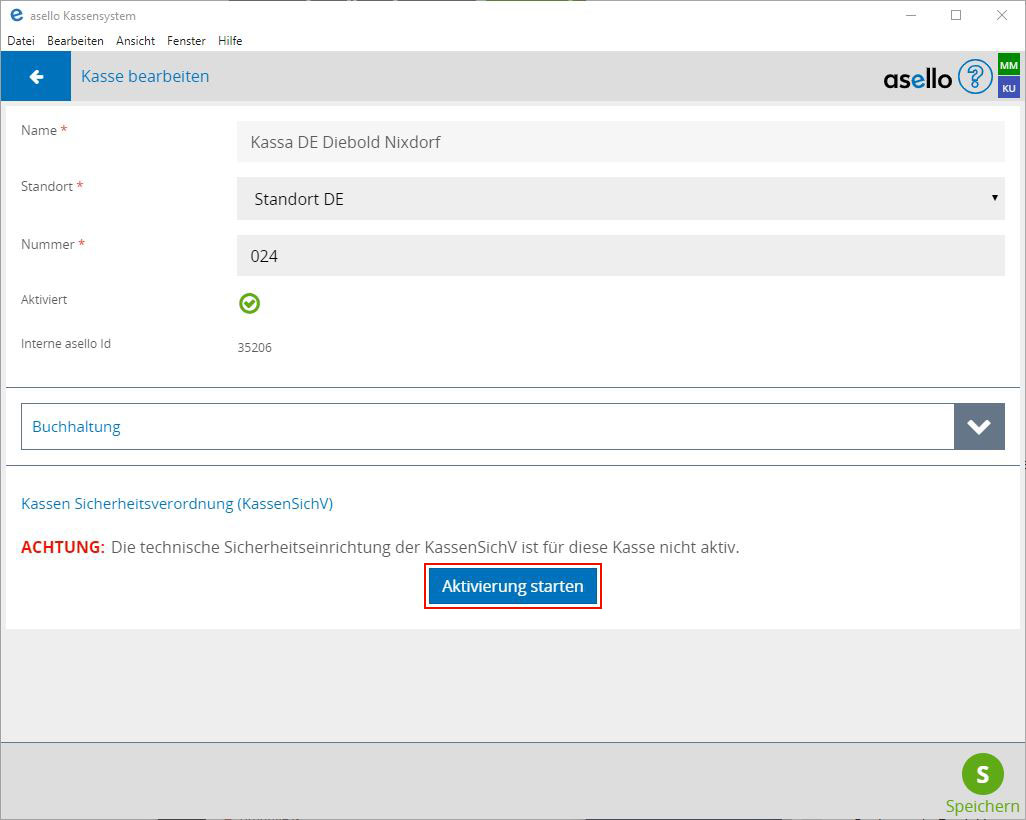Open help via question mark icon
This screenshot has width=1026, height=820.
tap(974, 77)
